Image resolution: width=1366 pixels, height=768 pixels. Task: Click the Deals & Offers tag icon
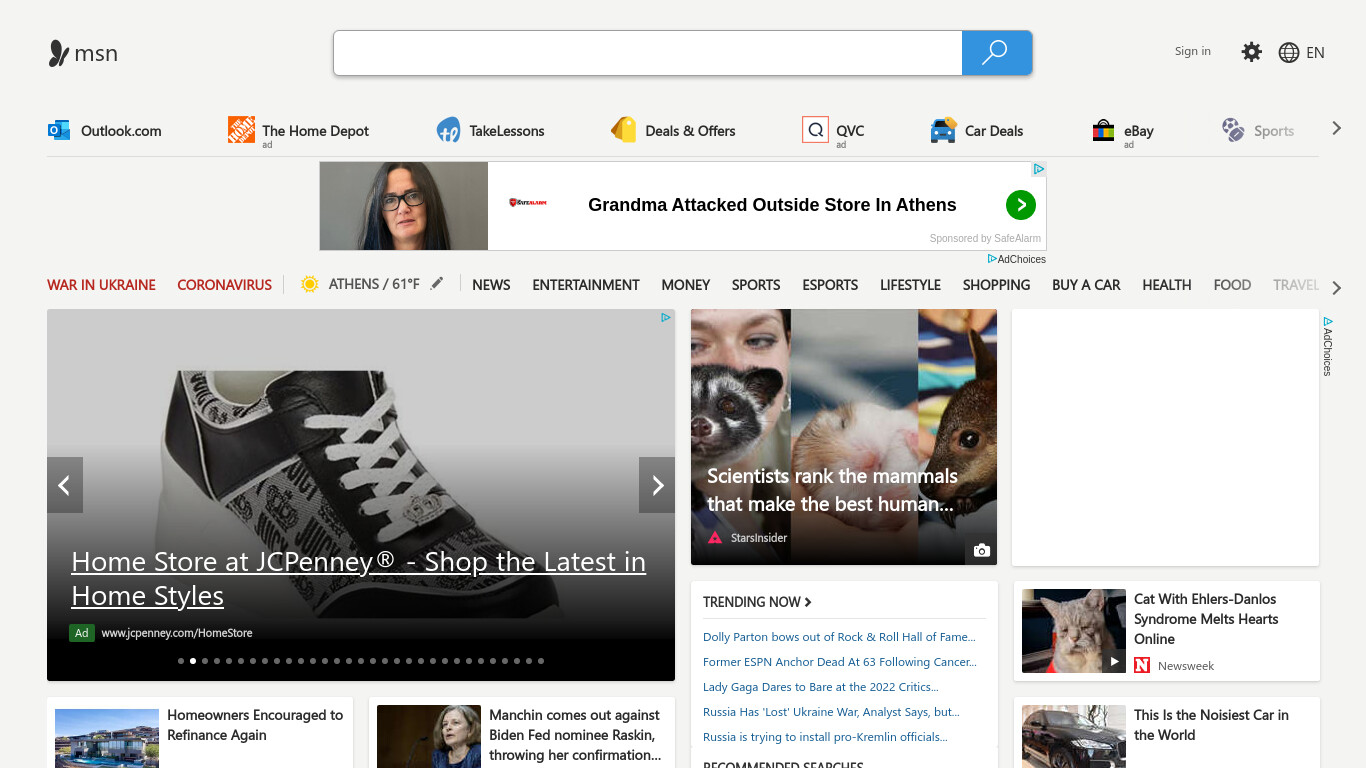[x=624, y=130]
